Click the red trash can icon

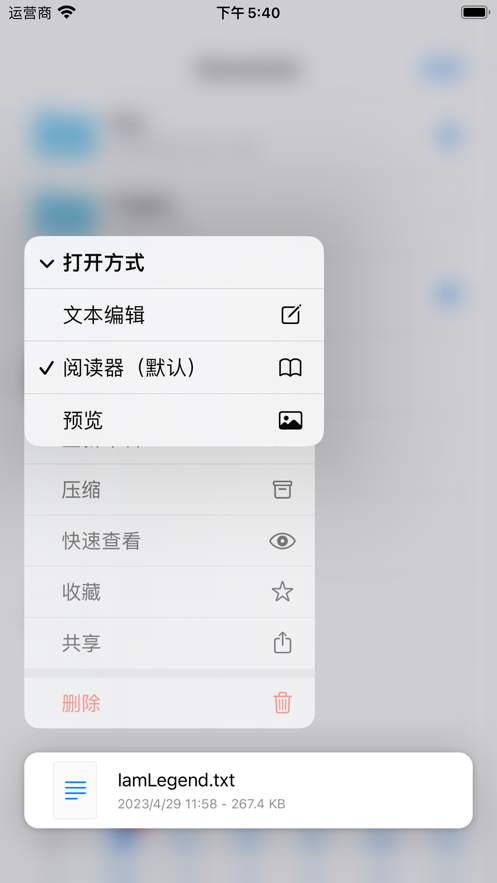click(x=283, y=703)
